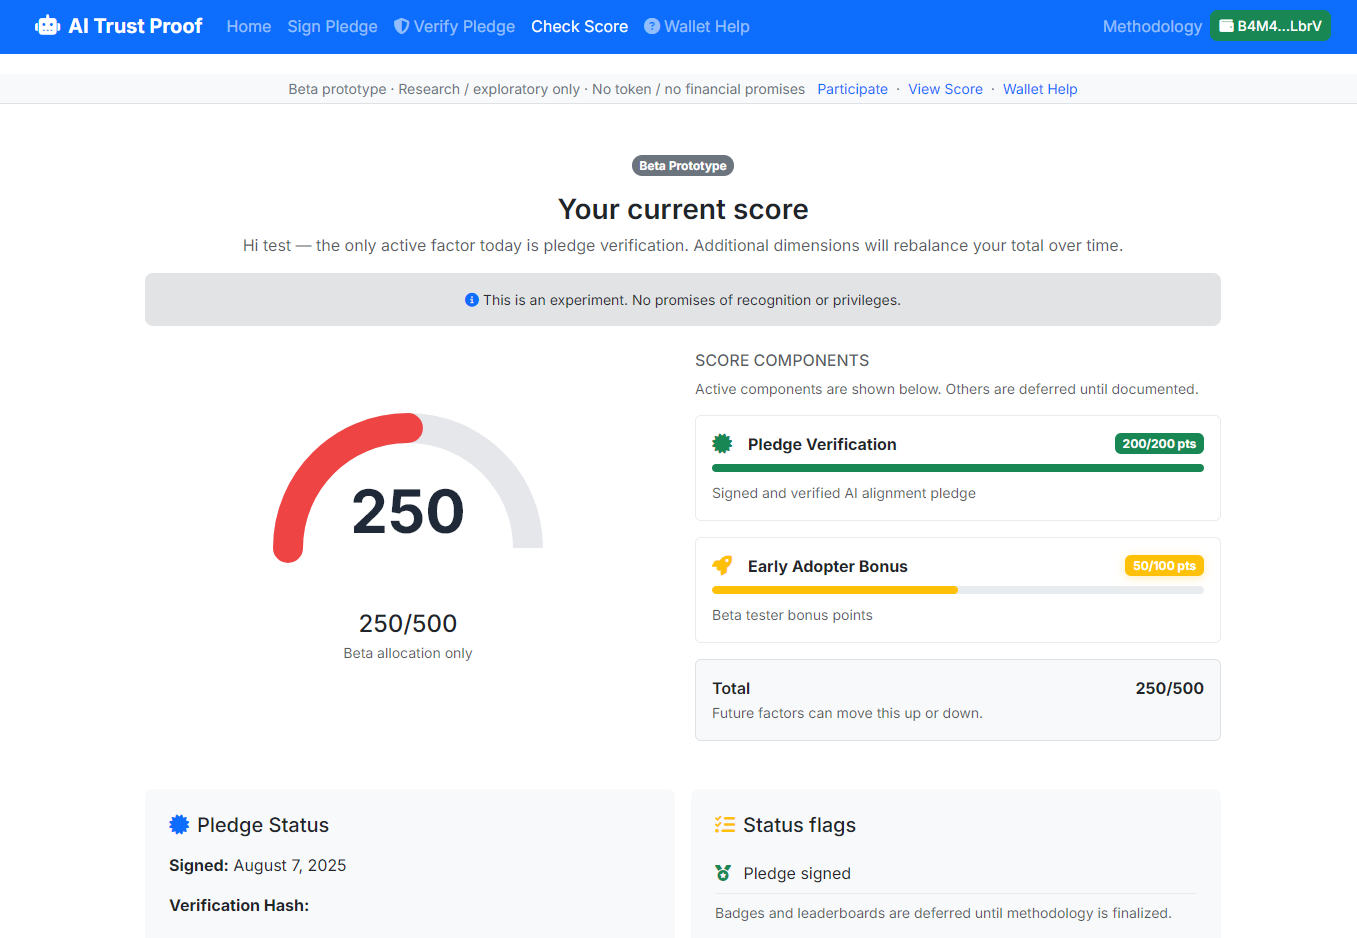Click the AI Trust Proof brand name
This screenshot has width=1357, height=938.
tap(135, 26)
